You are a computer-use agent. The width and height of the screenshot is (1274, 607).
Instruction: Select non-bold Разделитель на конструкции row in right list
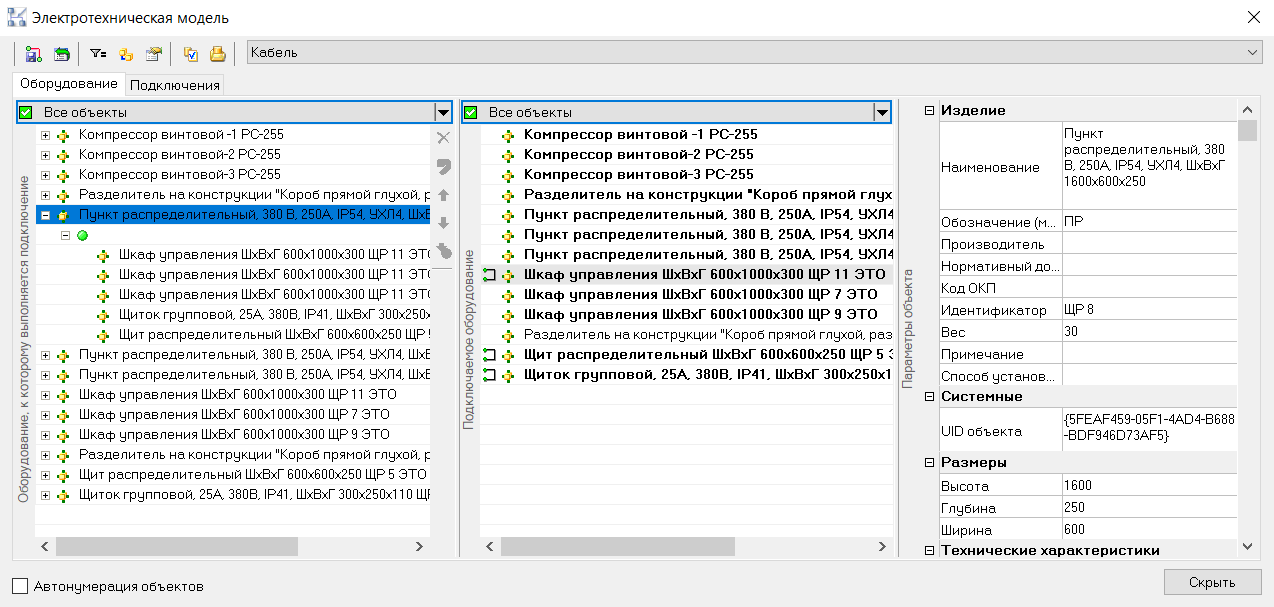(x=708, y=334)
